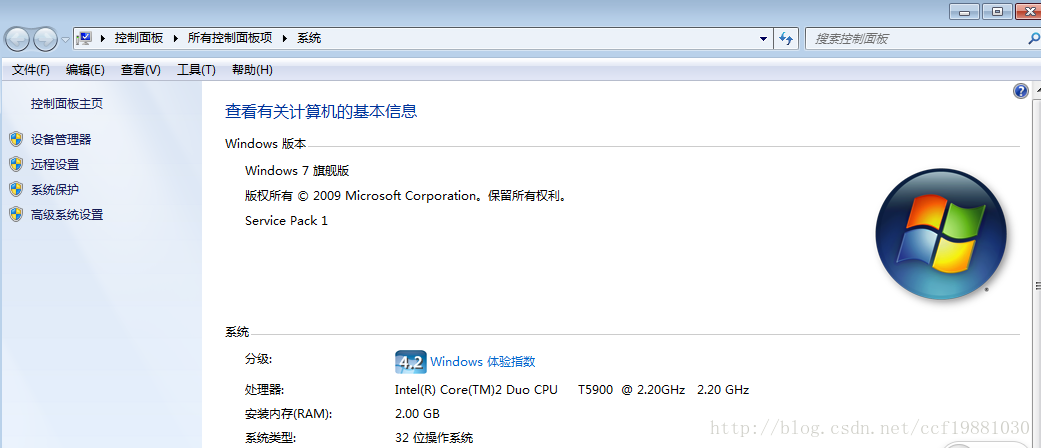Click the 系统类型: label
This screenshot has height=448, width=1041.
coord(271,438)
